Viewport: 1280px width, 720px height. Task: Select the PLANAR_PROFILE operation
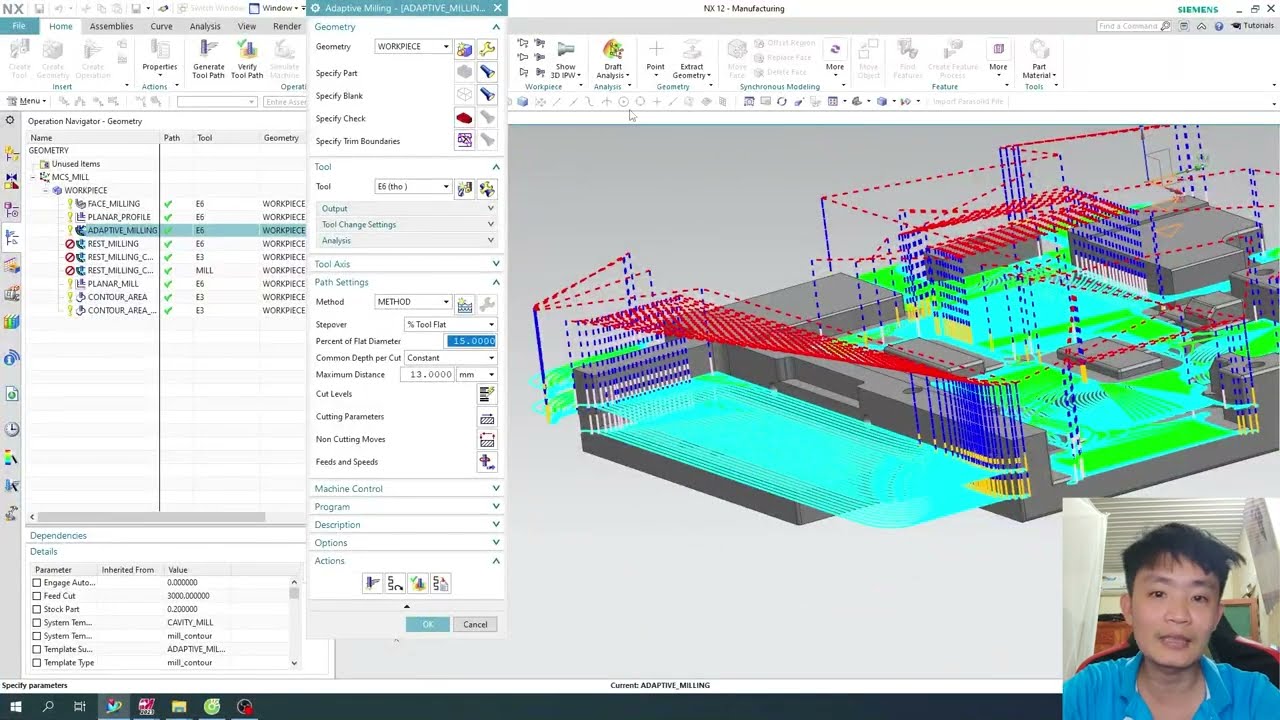[x=119, y=217]
